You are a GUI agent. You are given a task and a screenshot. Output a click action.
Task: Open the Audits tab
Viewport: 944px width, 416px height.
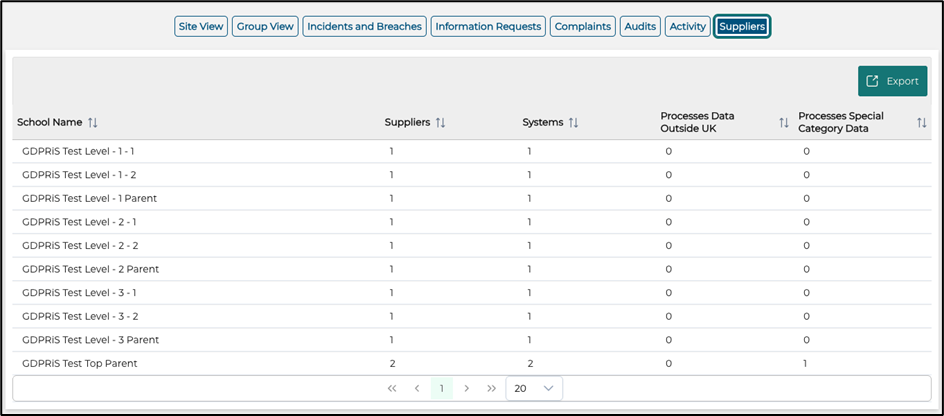[640, 27]
